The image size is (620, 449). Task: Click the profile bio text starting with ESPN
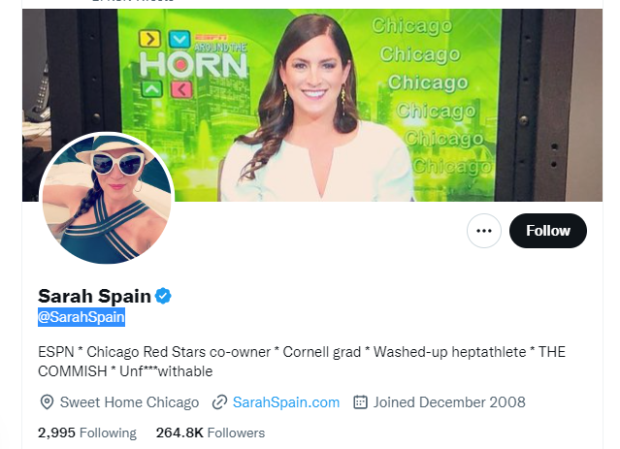[302, 361]
